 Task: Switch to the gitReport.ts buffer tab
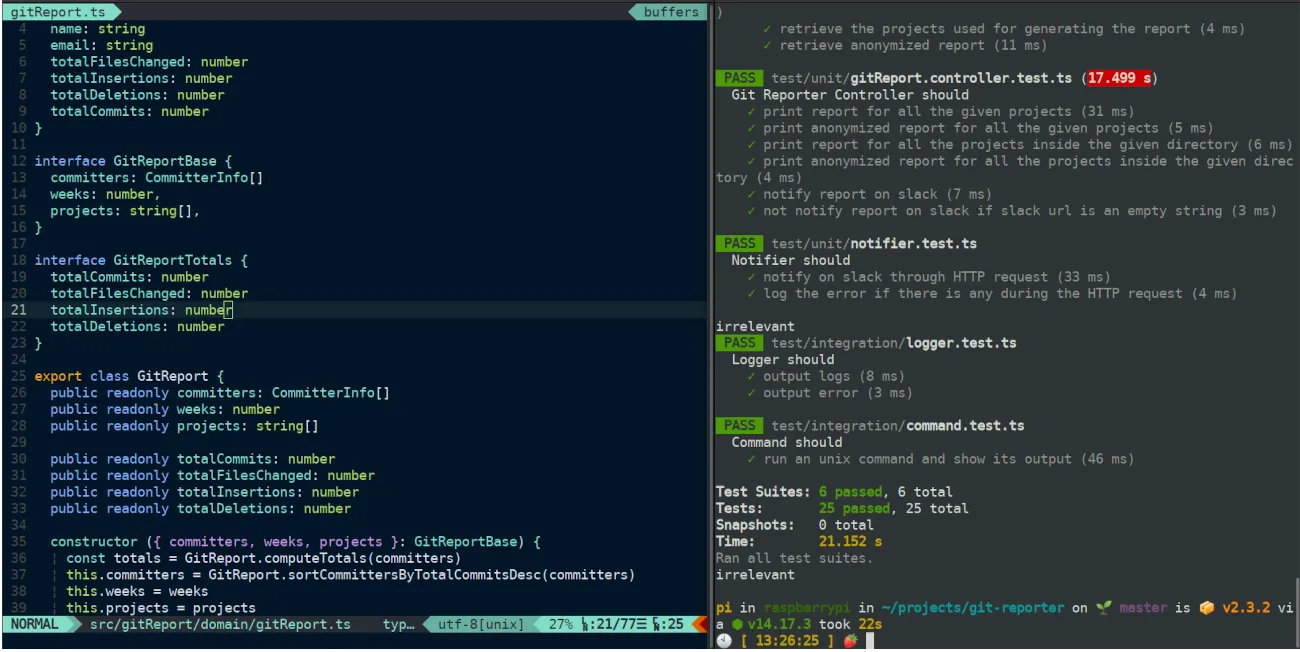58,12
